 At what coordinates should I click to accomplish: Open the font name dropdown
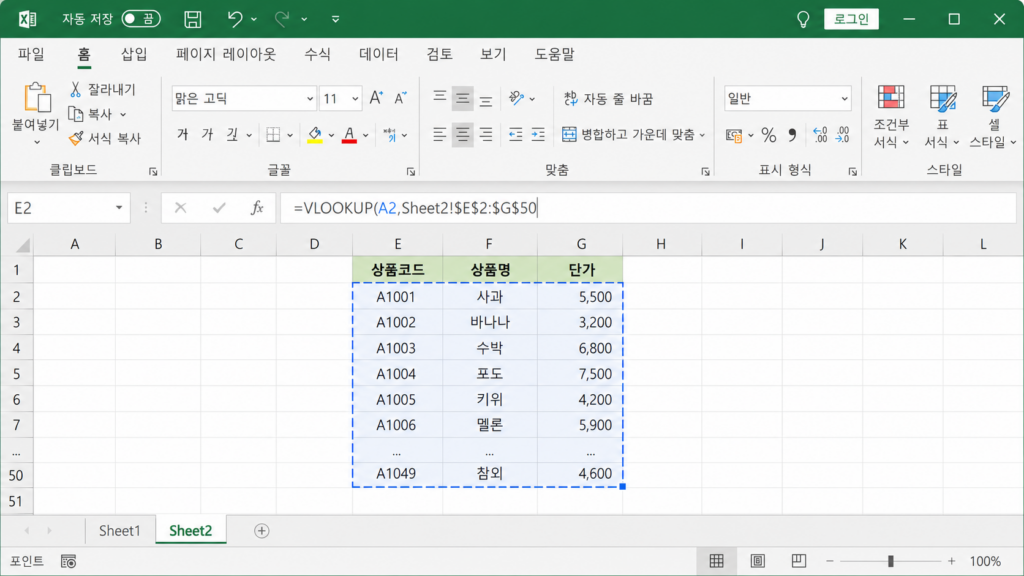pos(310,99)
